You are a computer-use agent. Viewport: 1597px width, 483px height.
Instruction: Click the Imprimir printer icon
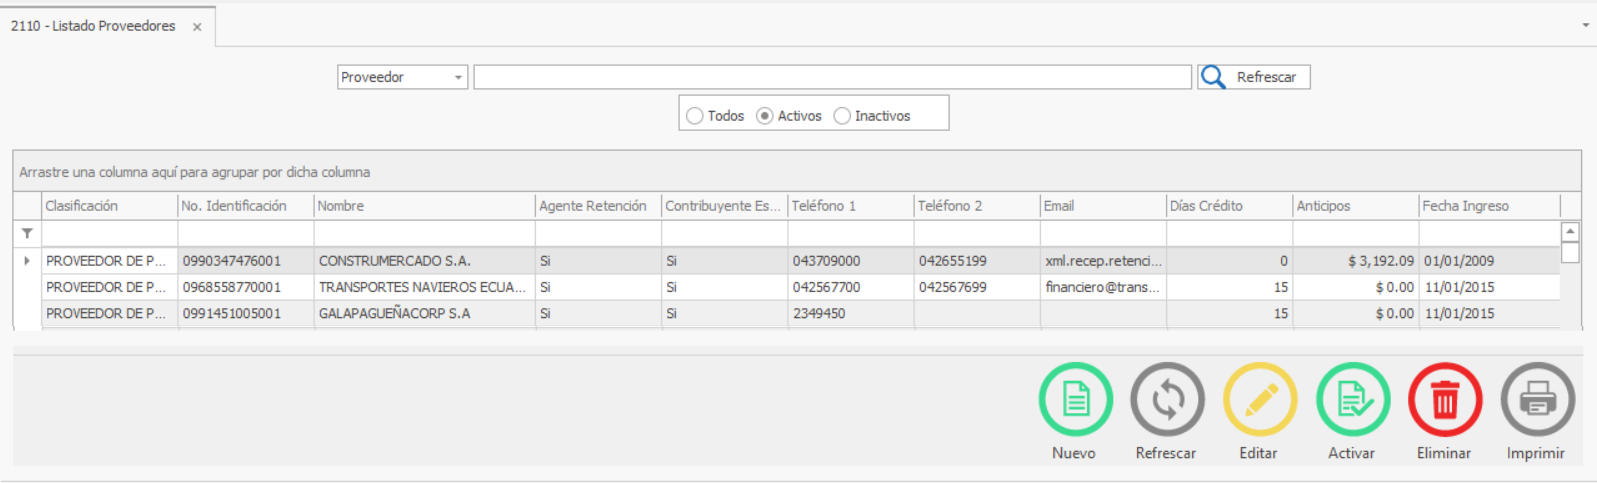(x=1537, y=399)
